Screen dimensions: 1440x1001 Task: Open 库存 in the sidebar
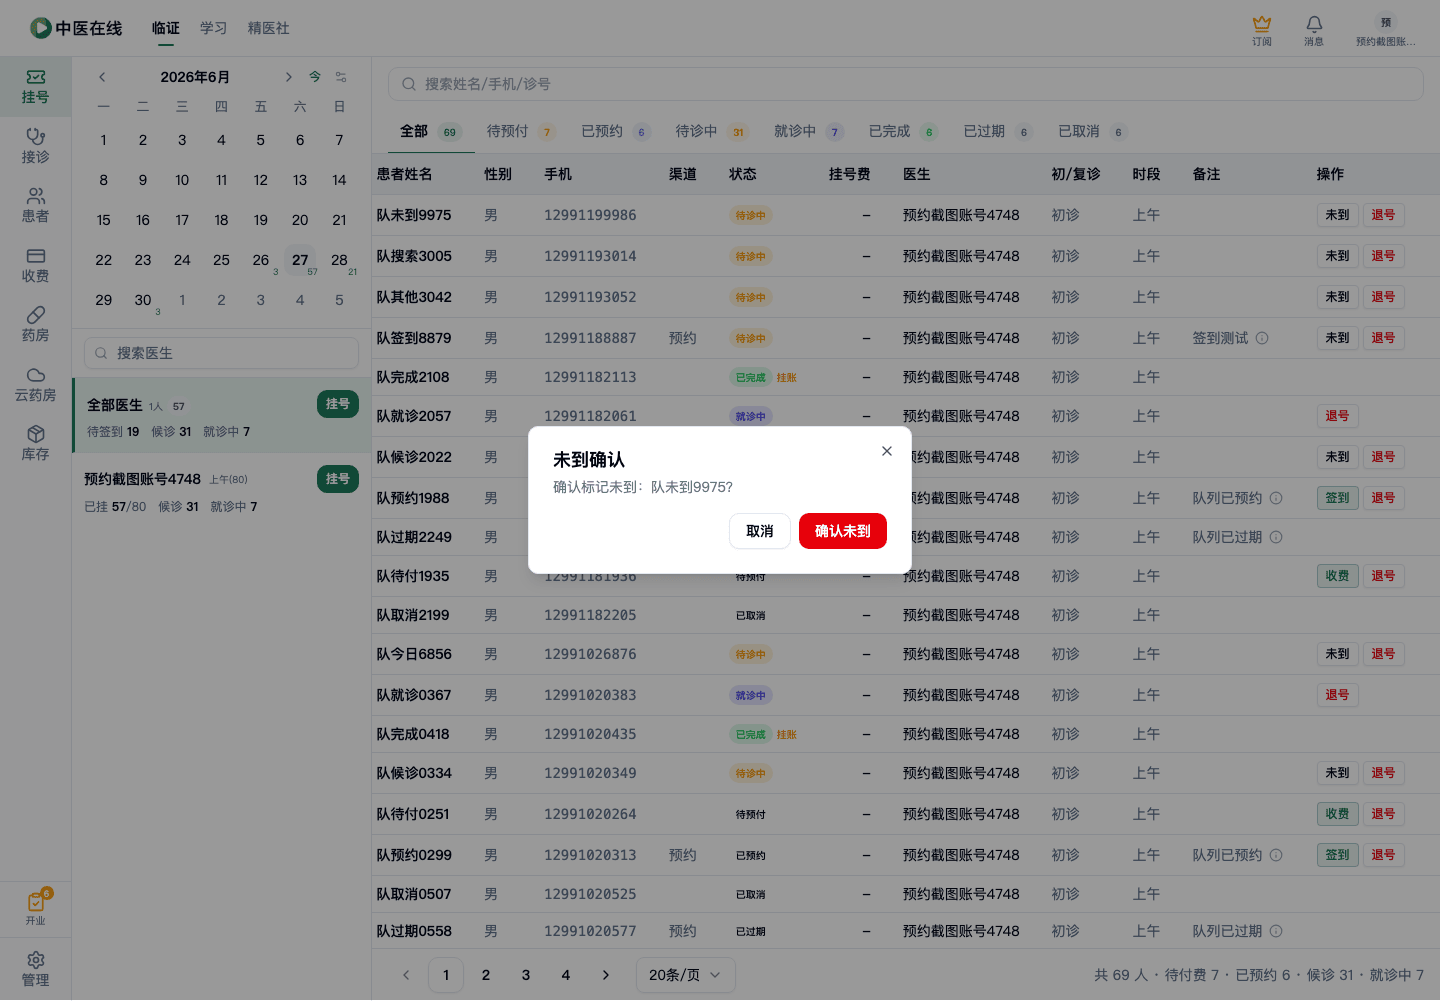click(x=35, y=444)
